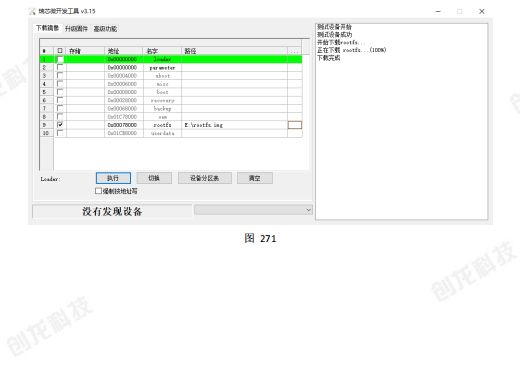Click the '...' column header

click(295, 51)
